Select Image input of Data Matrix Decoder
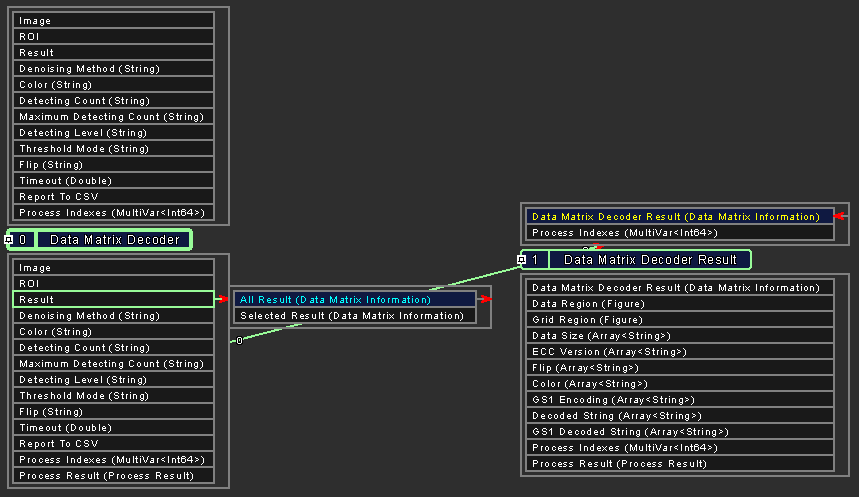The height and width of the screenshot is (497, 859). (x=113, y=21)
